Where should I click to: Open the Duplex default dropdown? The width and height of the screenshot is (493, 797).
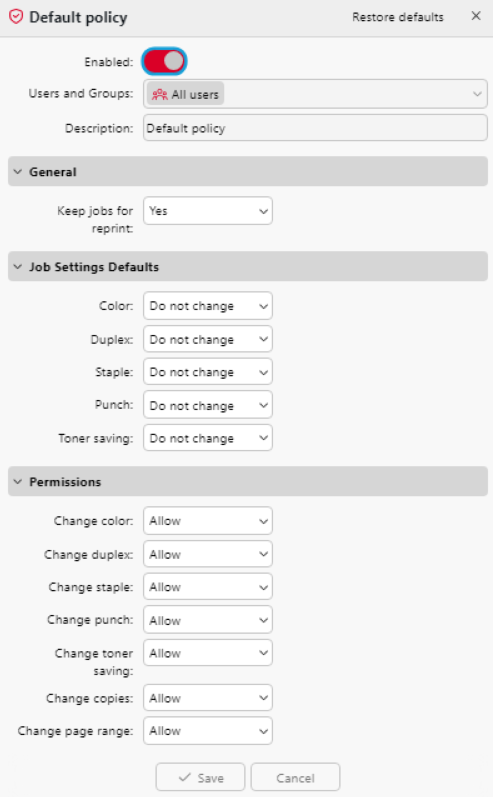pos(208,339)
